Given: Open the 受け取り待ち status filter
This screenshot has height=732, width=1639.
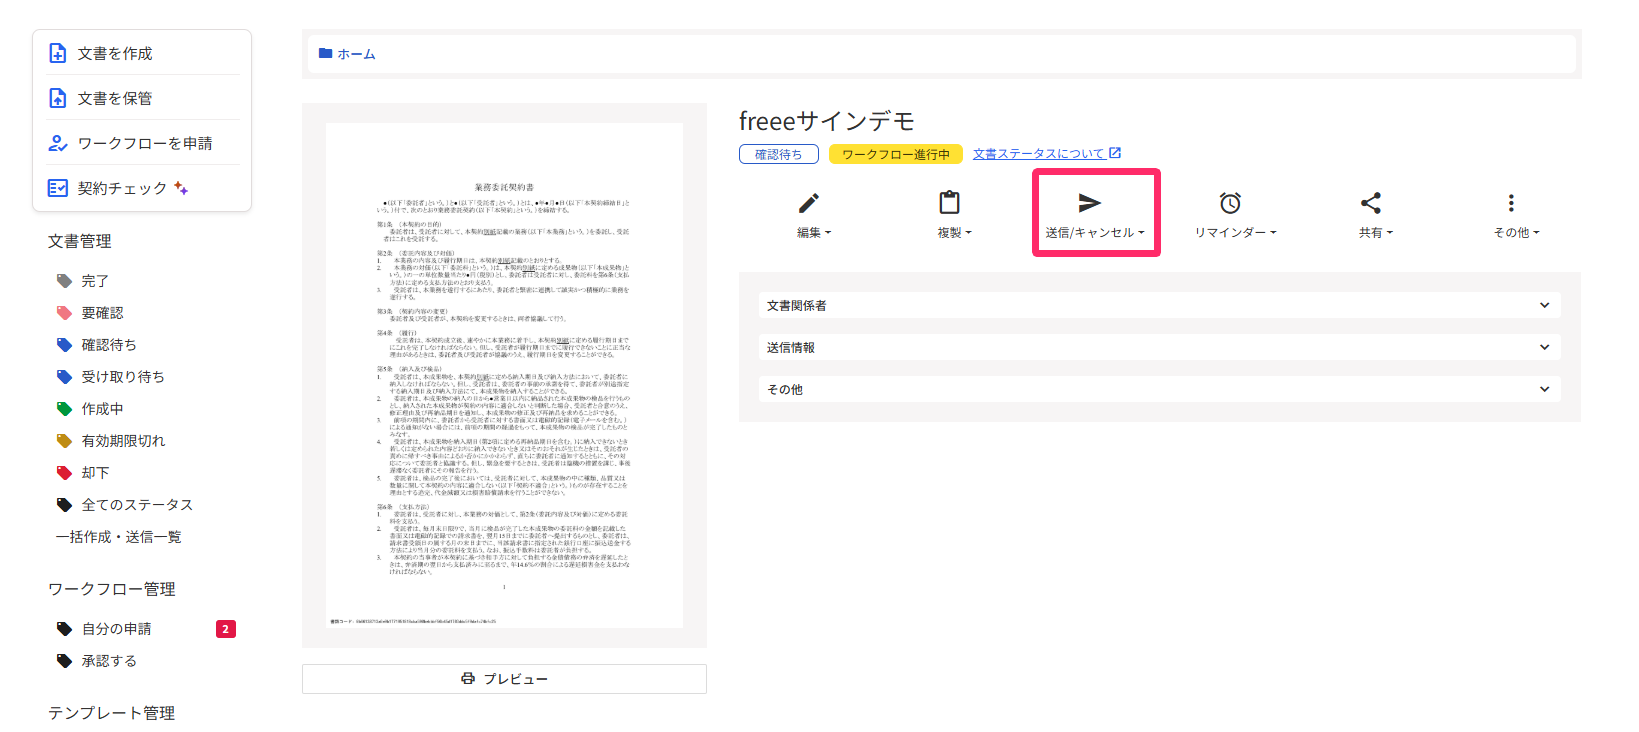Looking at the screenshot, I should [x=123, y=377].
